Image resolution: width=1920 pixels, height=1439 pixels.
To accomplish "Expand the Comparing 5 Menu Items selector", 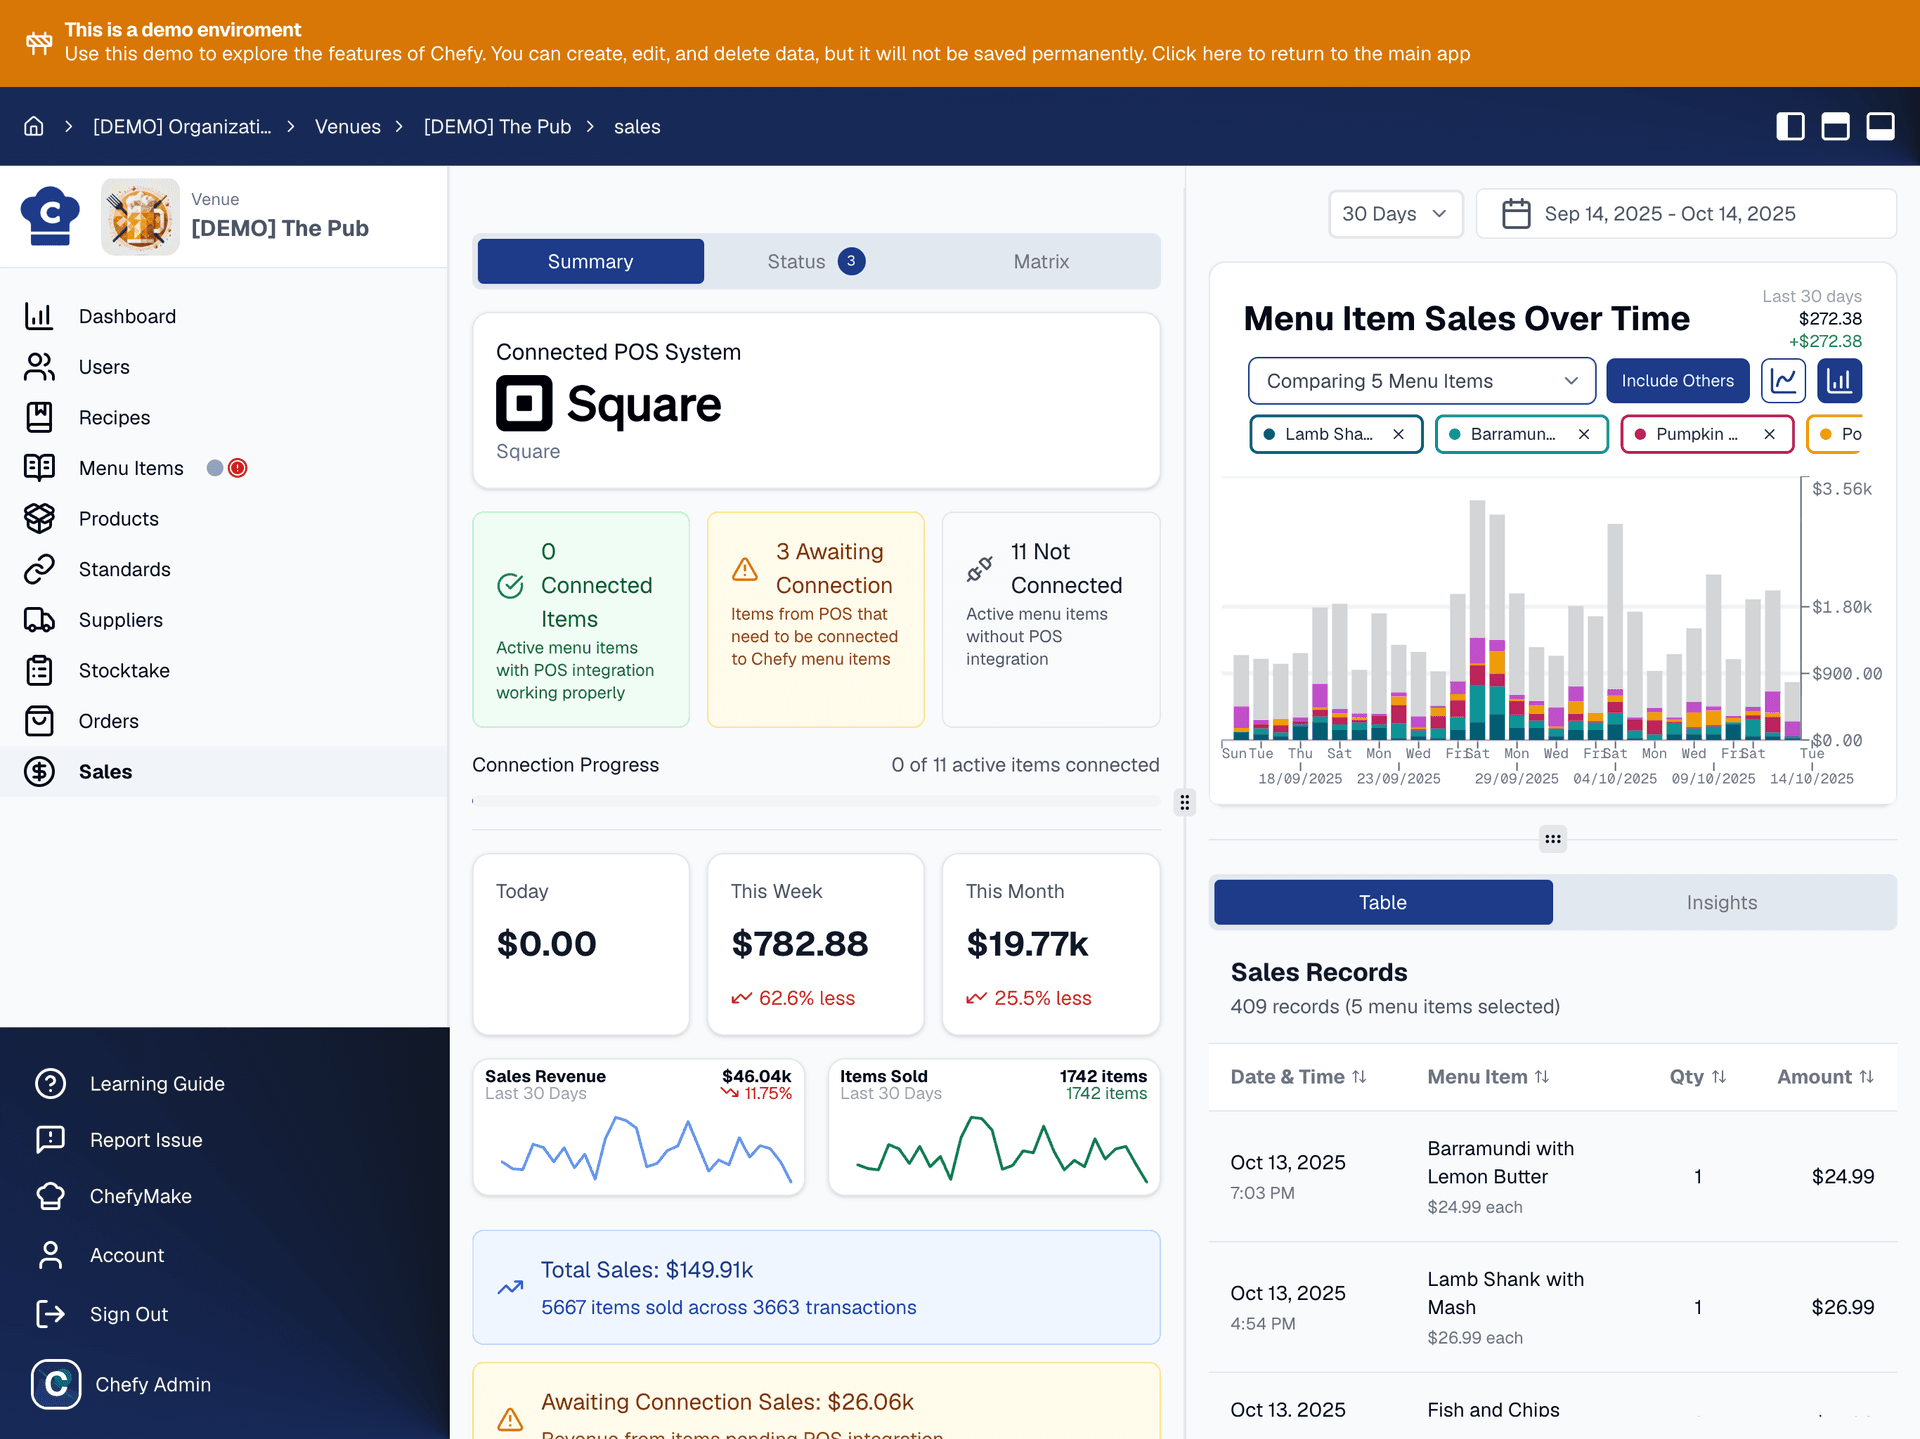I will tap(1421, 380).
